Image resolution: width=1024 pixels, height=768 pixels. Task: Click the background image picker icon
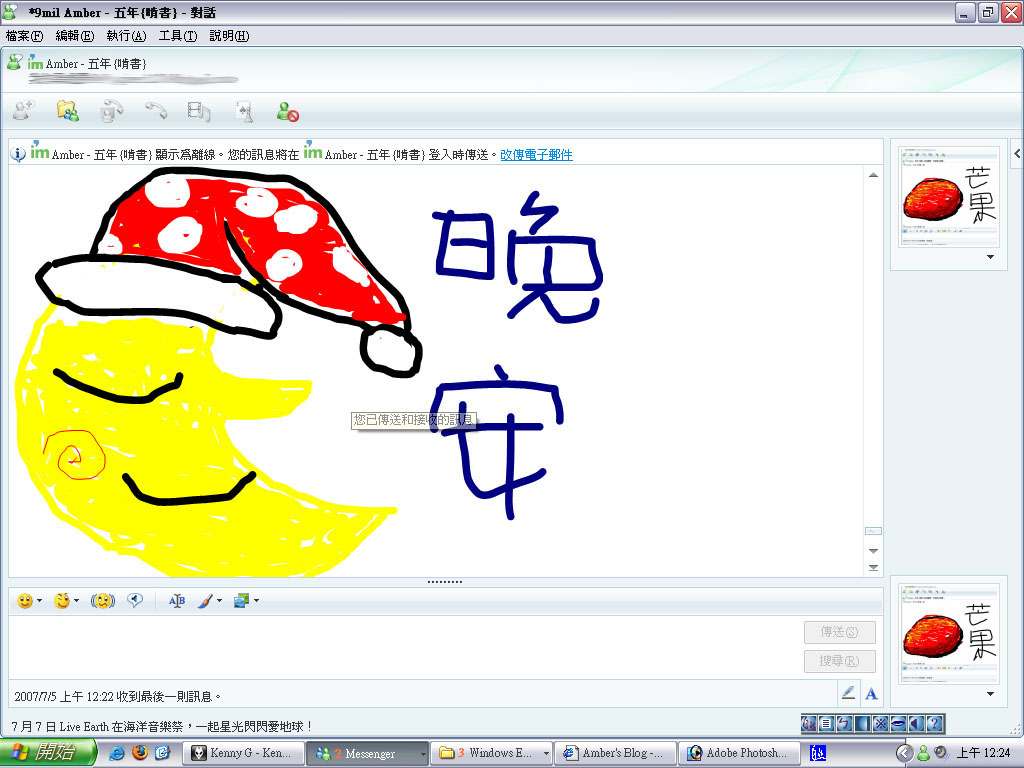[x=242, y=600]
